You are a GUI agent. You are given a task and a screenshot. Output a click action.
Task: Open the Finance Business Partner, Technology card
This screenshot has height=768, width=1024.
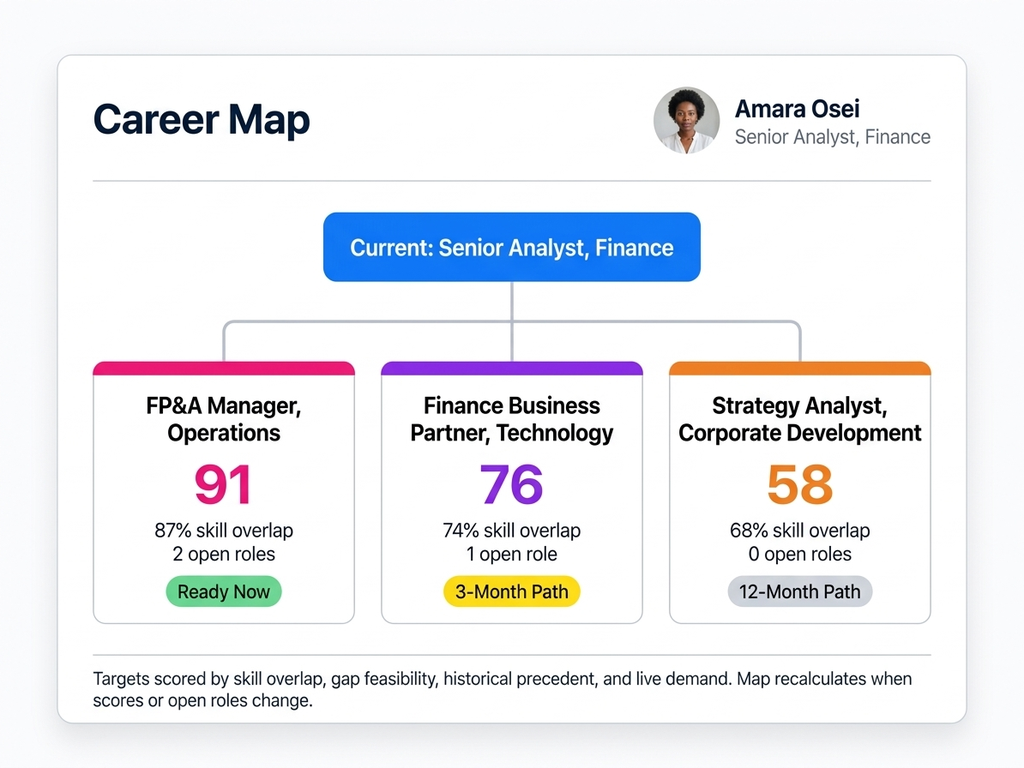511,419
